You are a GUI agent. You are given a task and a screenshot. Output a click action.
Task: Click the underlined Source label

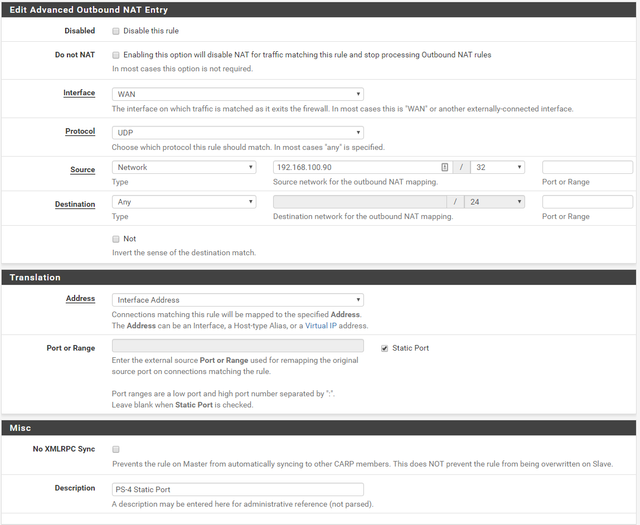82,170
